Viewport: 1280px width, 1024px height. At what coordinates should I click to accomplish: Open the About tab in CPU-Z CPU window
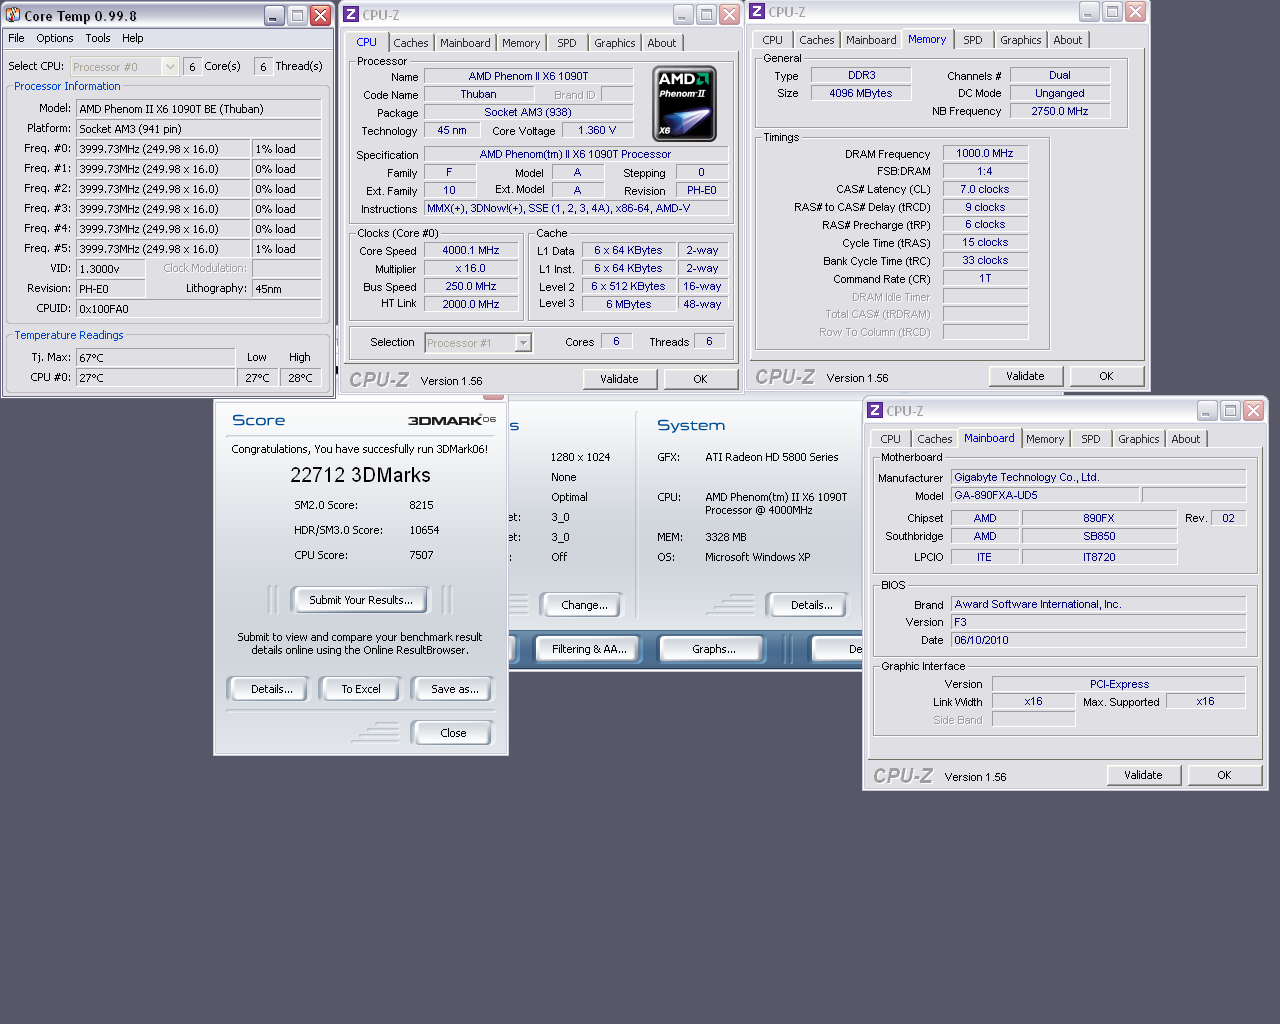(x=662, y=43)
